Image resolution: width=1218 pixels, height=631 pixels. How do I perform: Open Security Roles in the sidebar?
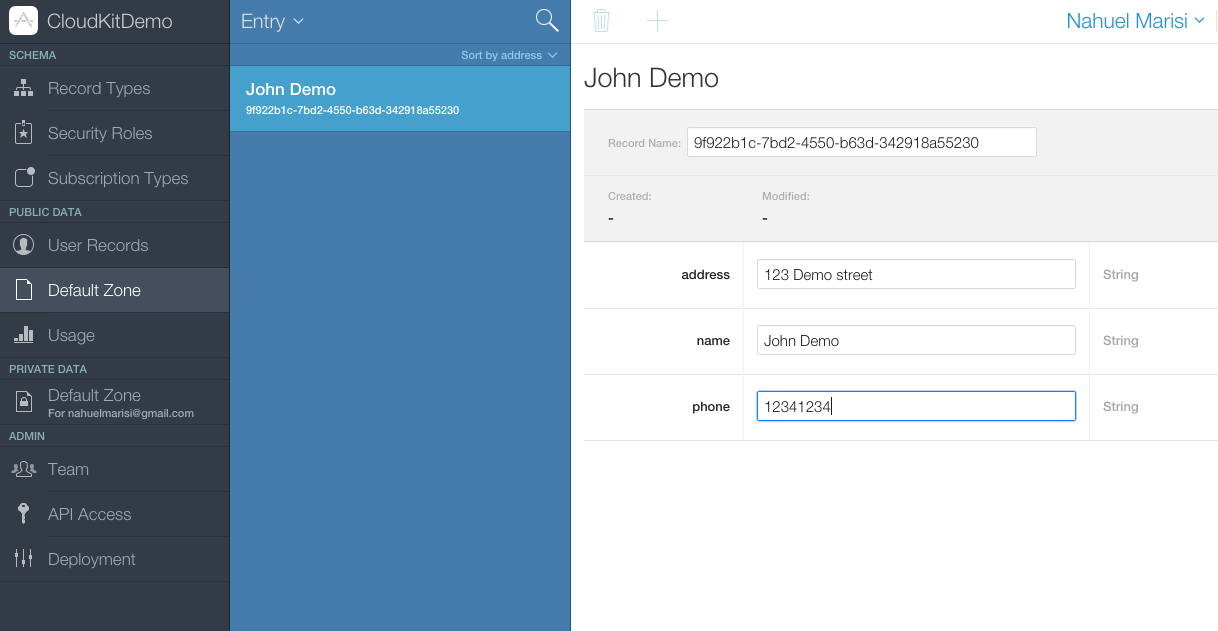click(114, 133)
